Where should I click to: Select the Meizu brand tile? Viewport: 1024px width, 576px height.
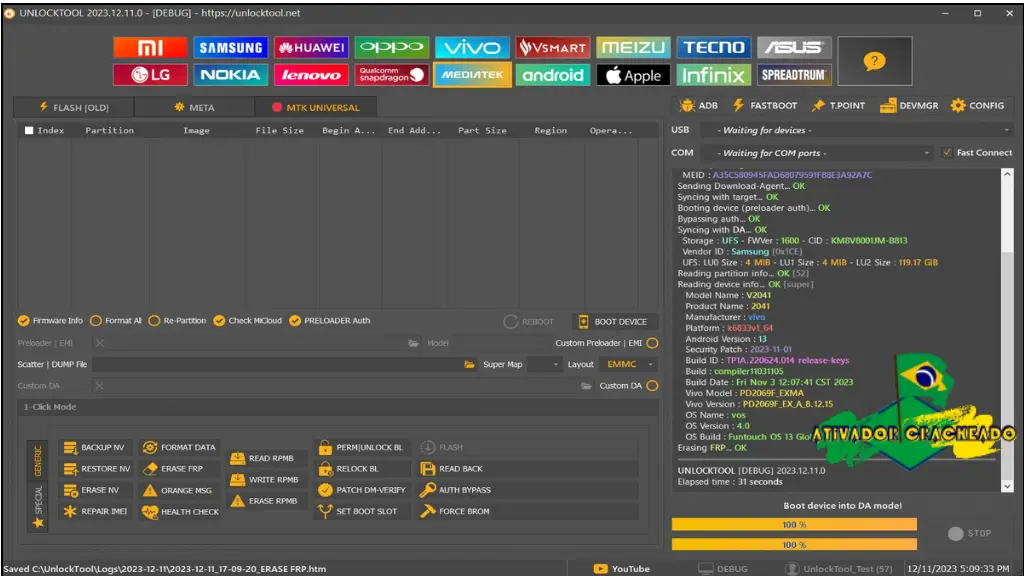(633, 48)
